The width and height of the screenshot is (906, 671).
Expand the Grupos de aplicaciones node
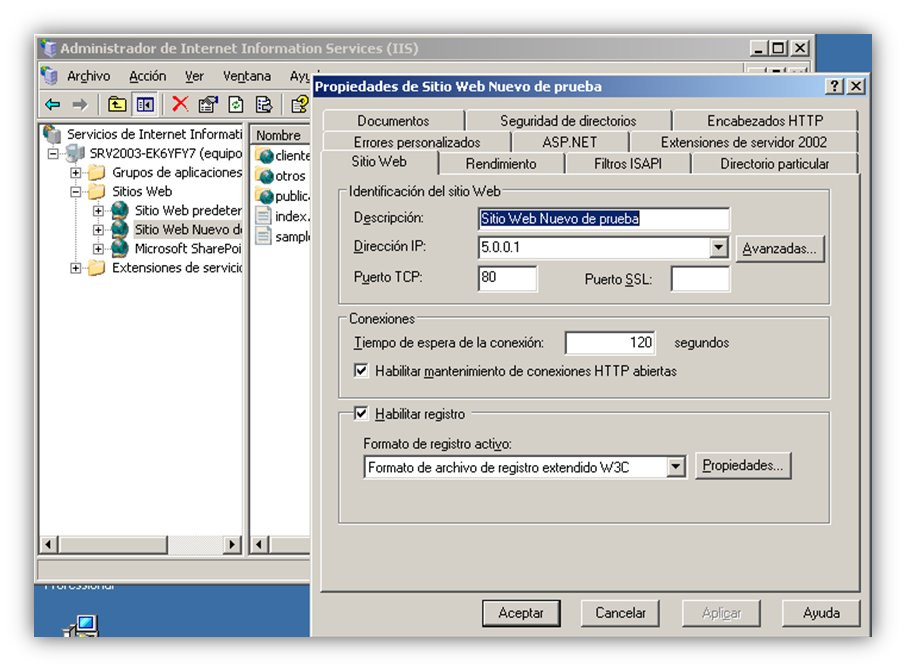tap(76, 172)
